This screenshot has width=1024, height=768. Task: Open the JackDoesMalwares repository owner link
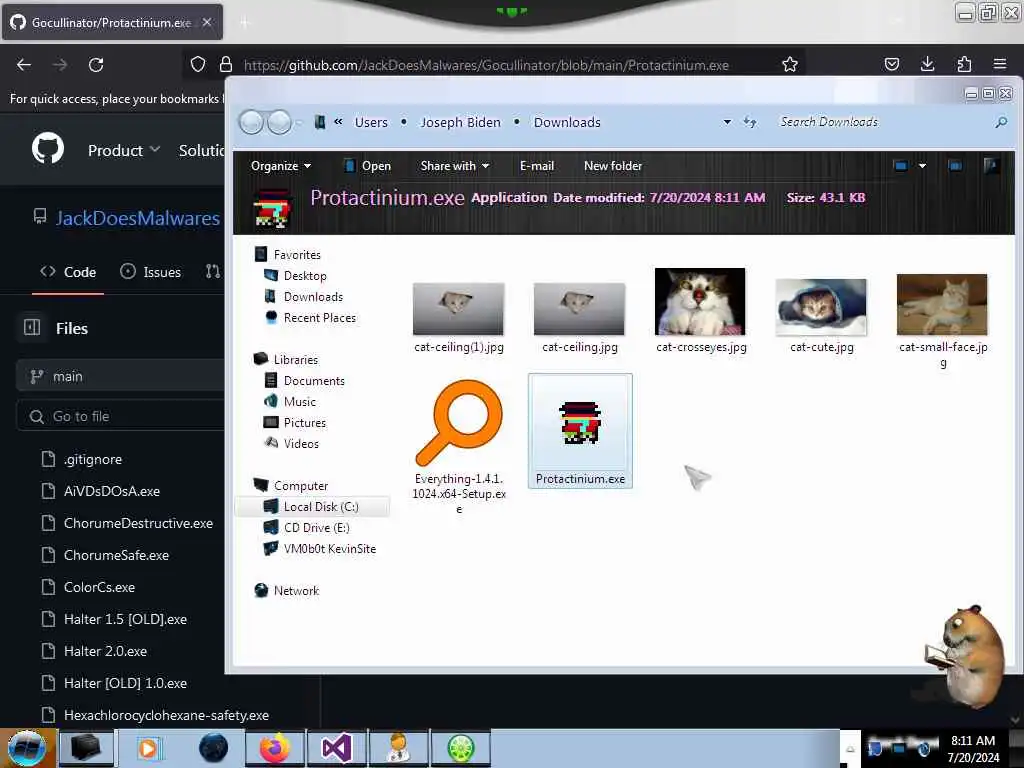pyautogui.click(x=138, y=218)
